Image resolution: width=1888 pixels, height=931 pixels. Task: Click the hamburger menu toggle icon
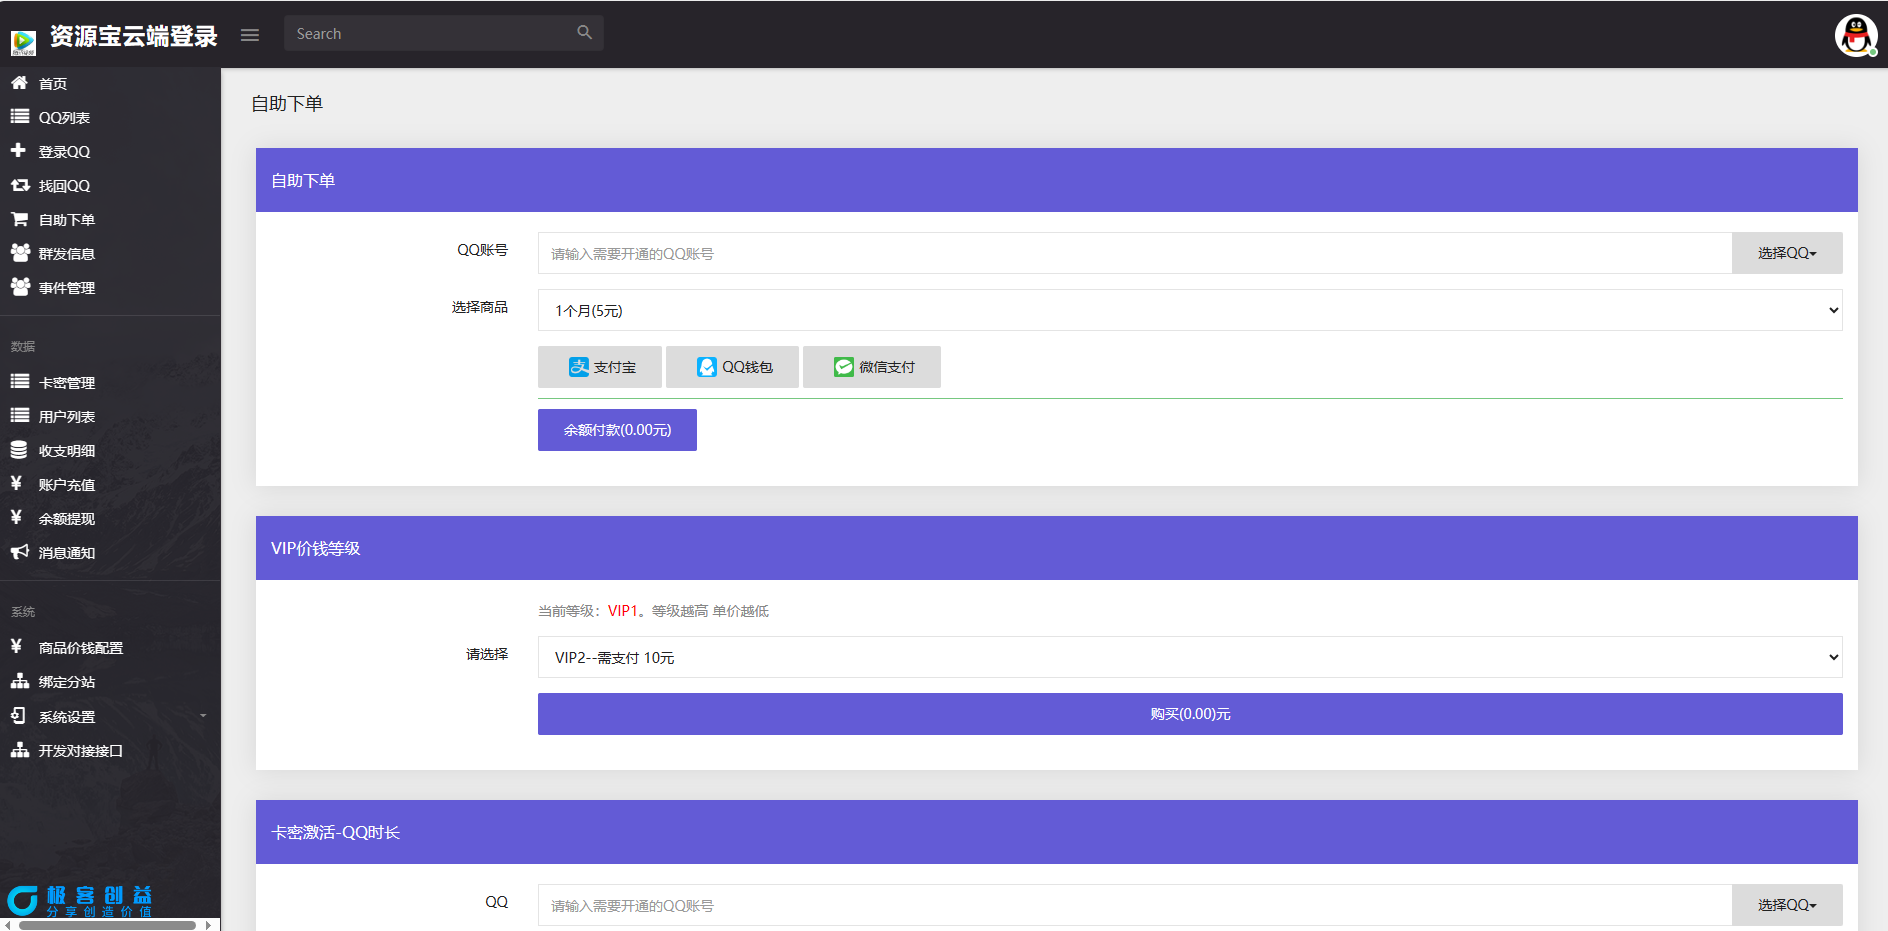pyautogui.click(x=250, y=35)
